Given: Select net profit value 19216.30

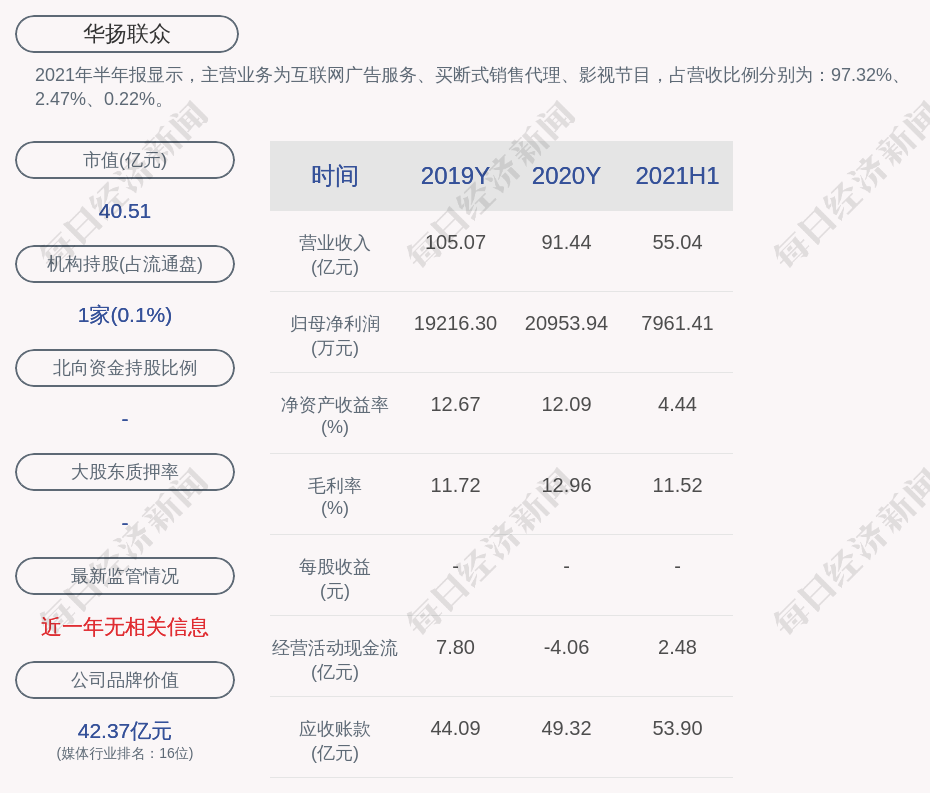Looking at the screenshot, I should 456,323.
